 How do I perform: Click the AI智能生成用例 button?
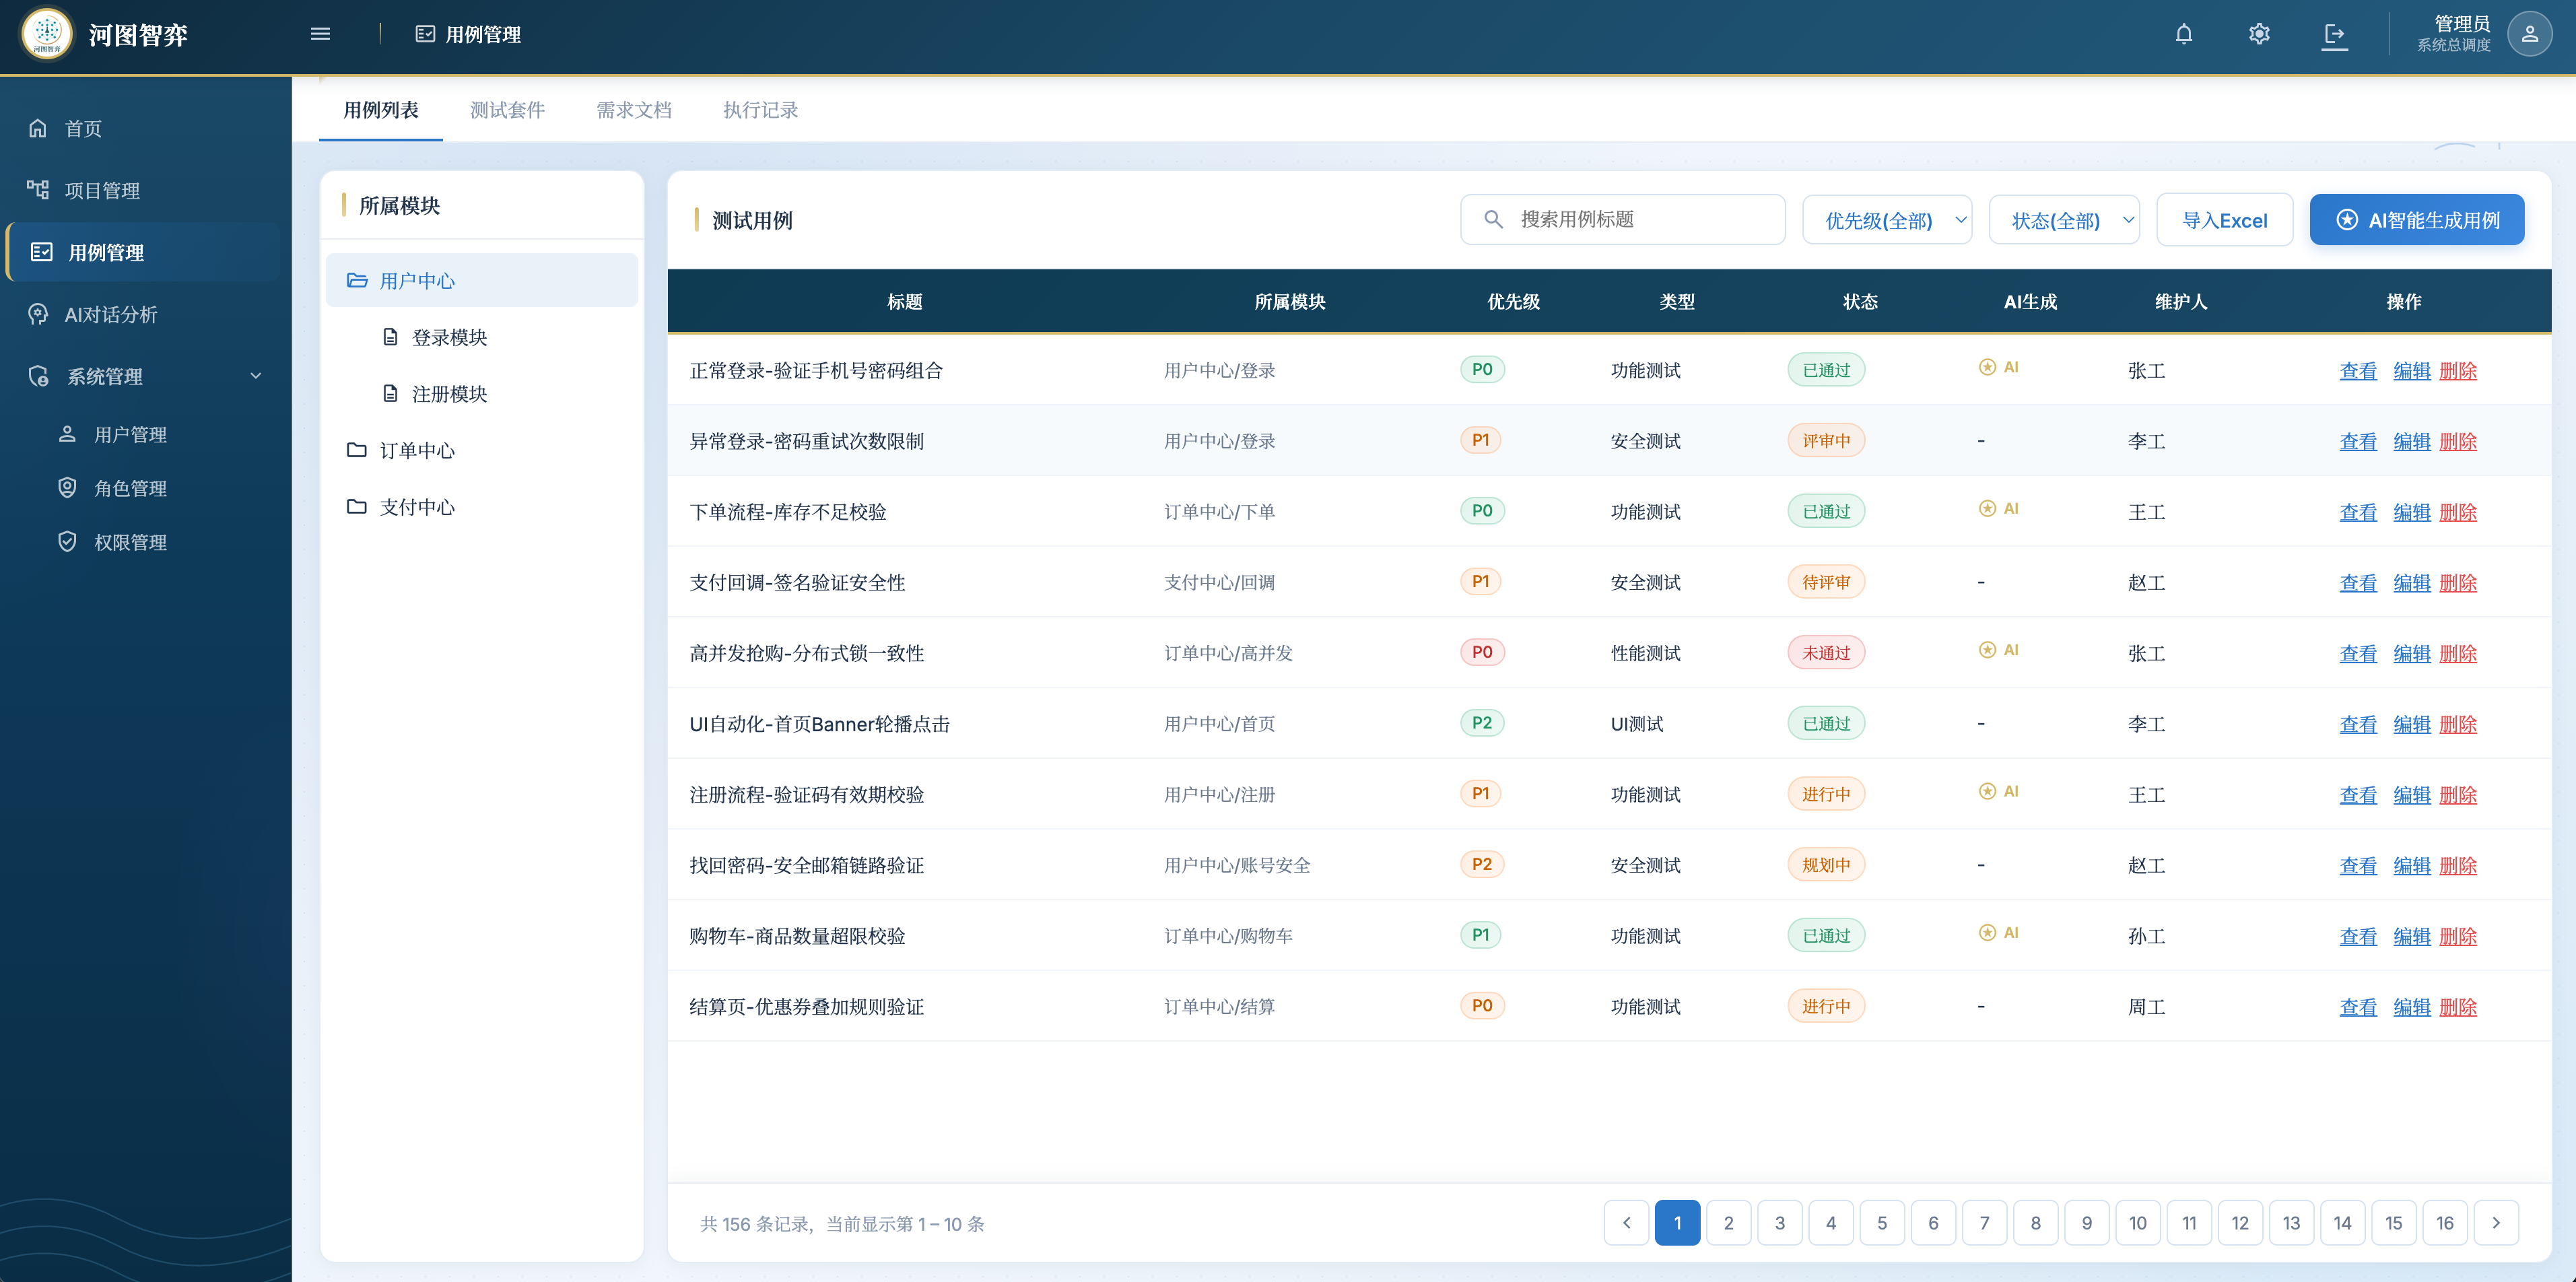coord(2417,220)
